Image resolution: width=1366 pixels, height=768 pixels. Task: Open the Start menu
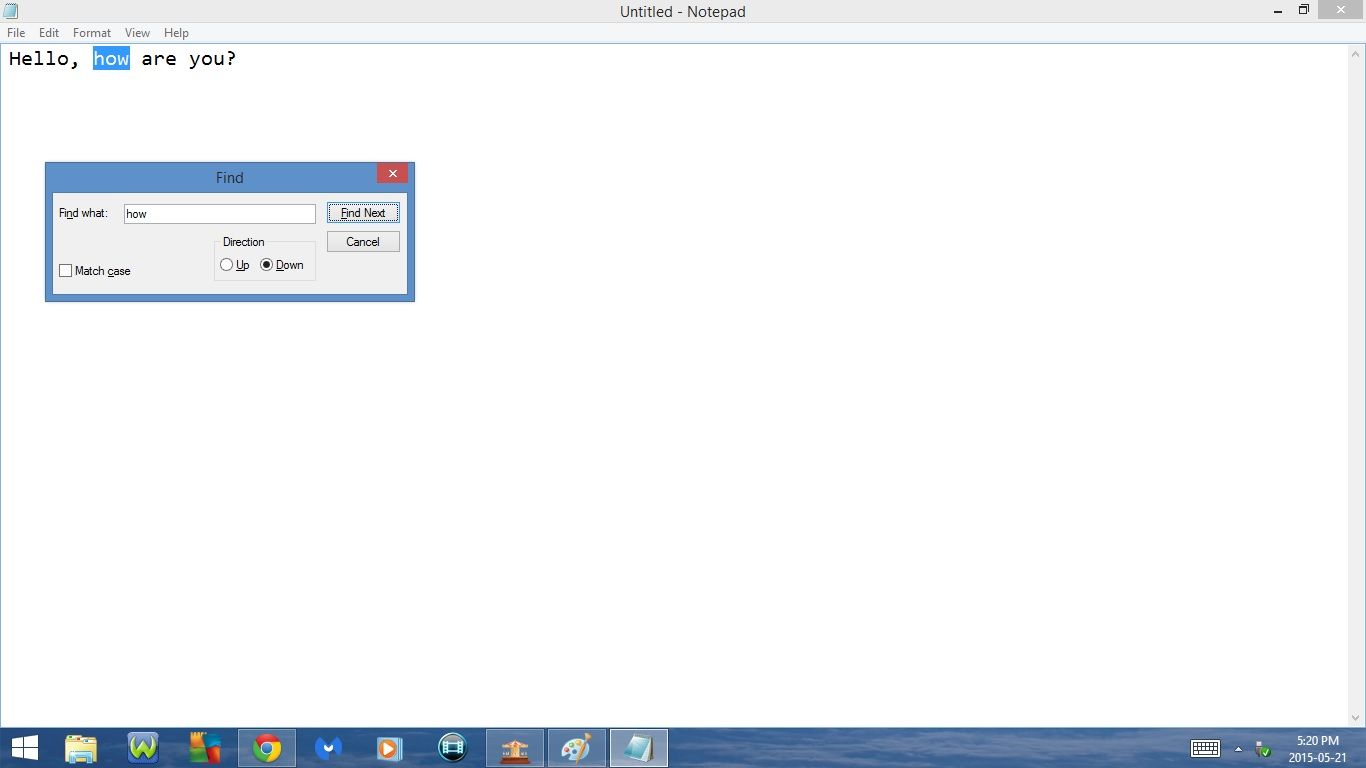tap(24, 747)
